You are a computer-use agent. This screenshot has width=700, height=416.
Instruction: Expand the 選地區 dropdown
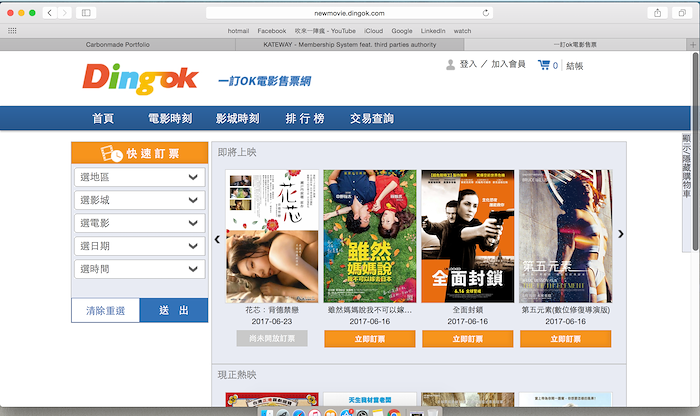[140, 177]
